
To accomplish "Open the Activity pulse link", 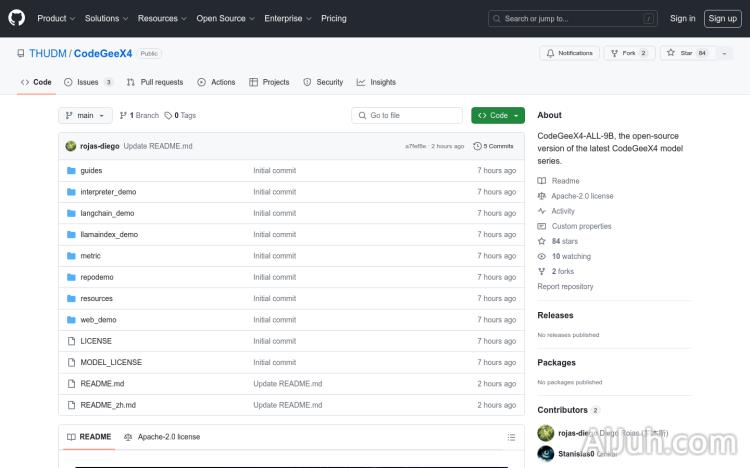I will pos(563,211).
